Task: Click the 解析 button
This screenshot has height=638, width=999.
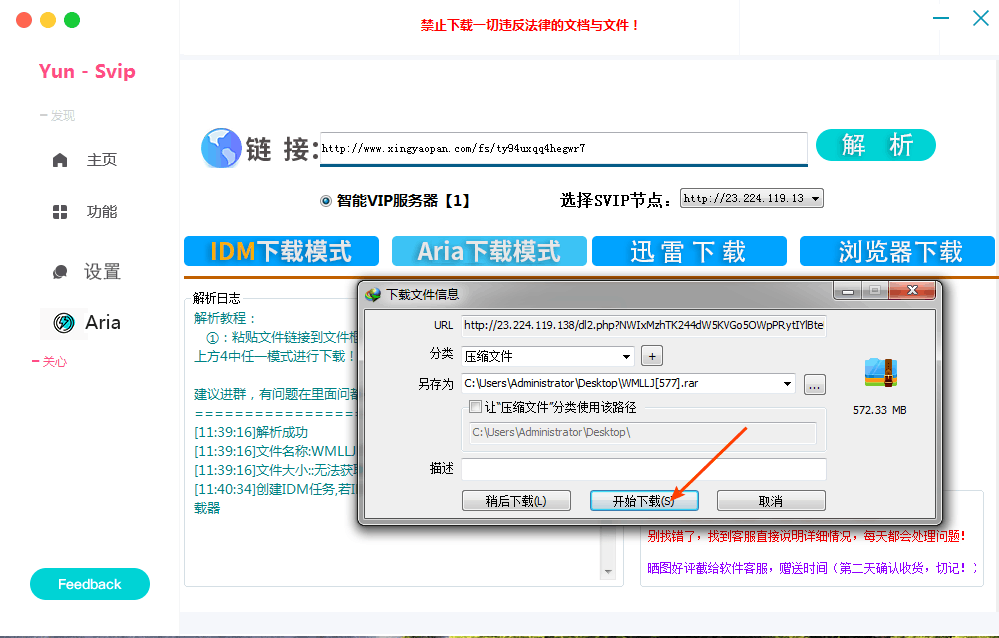Action: (876, 145)
